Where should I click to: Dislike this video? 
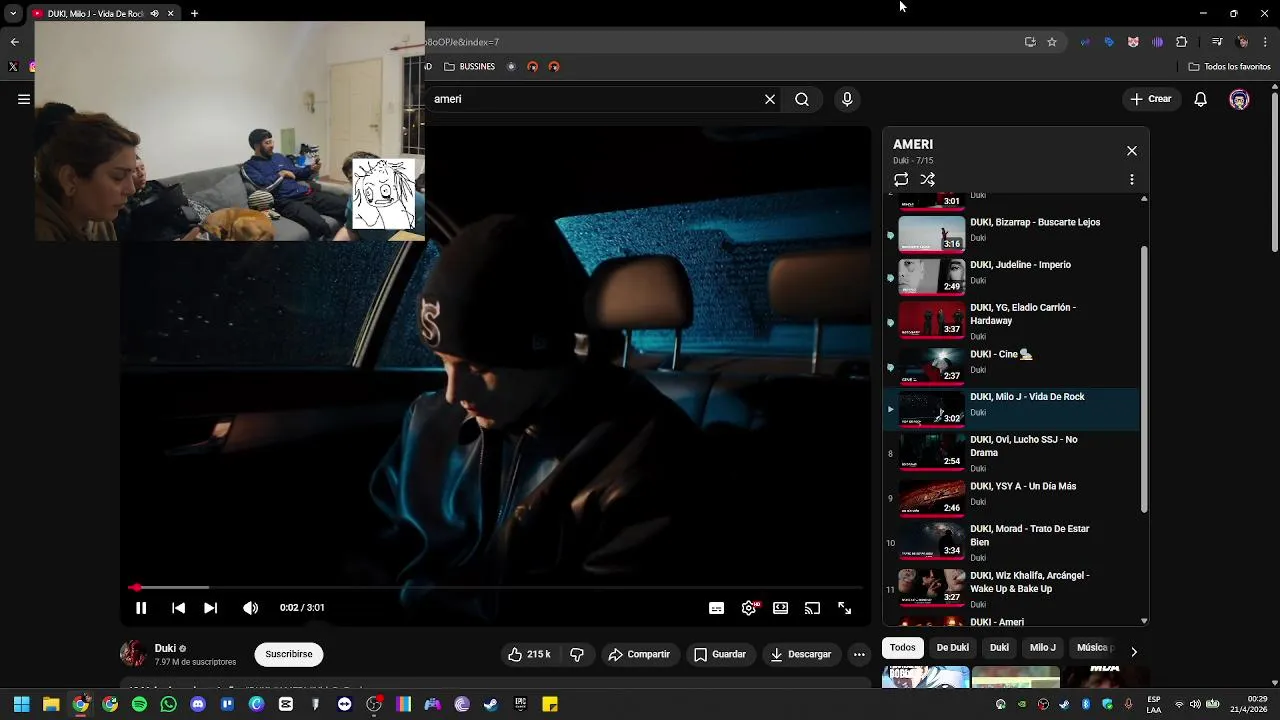click(577, 654)
